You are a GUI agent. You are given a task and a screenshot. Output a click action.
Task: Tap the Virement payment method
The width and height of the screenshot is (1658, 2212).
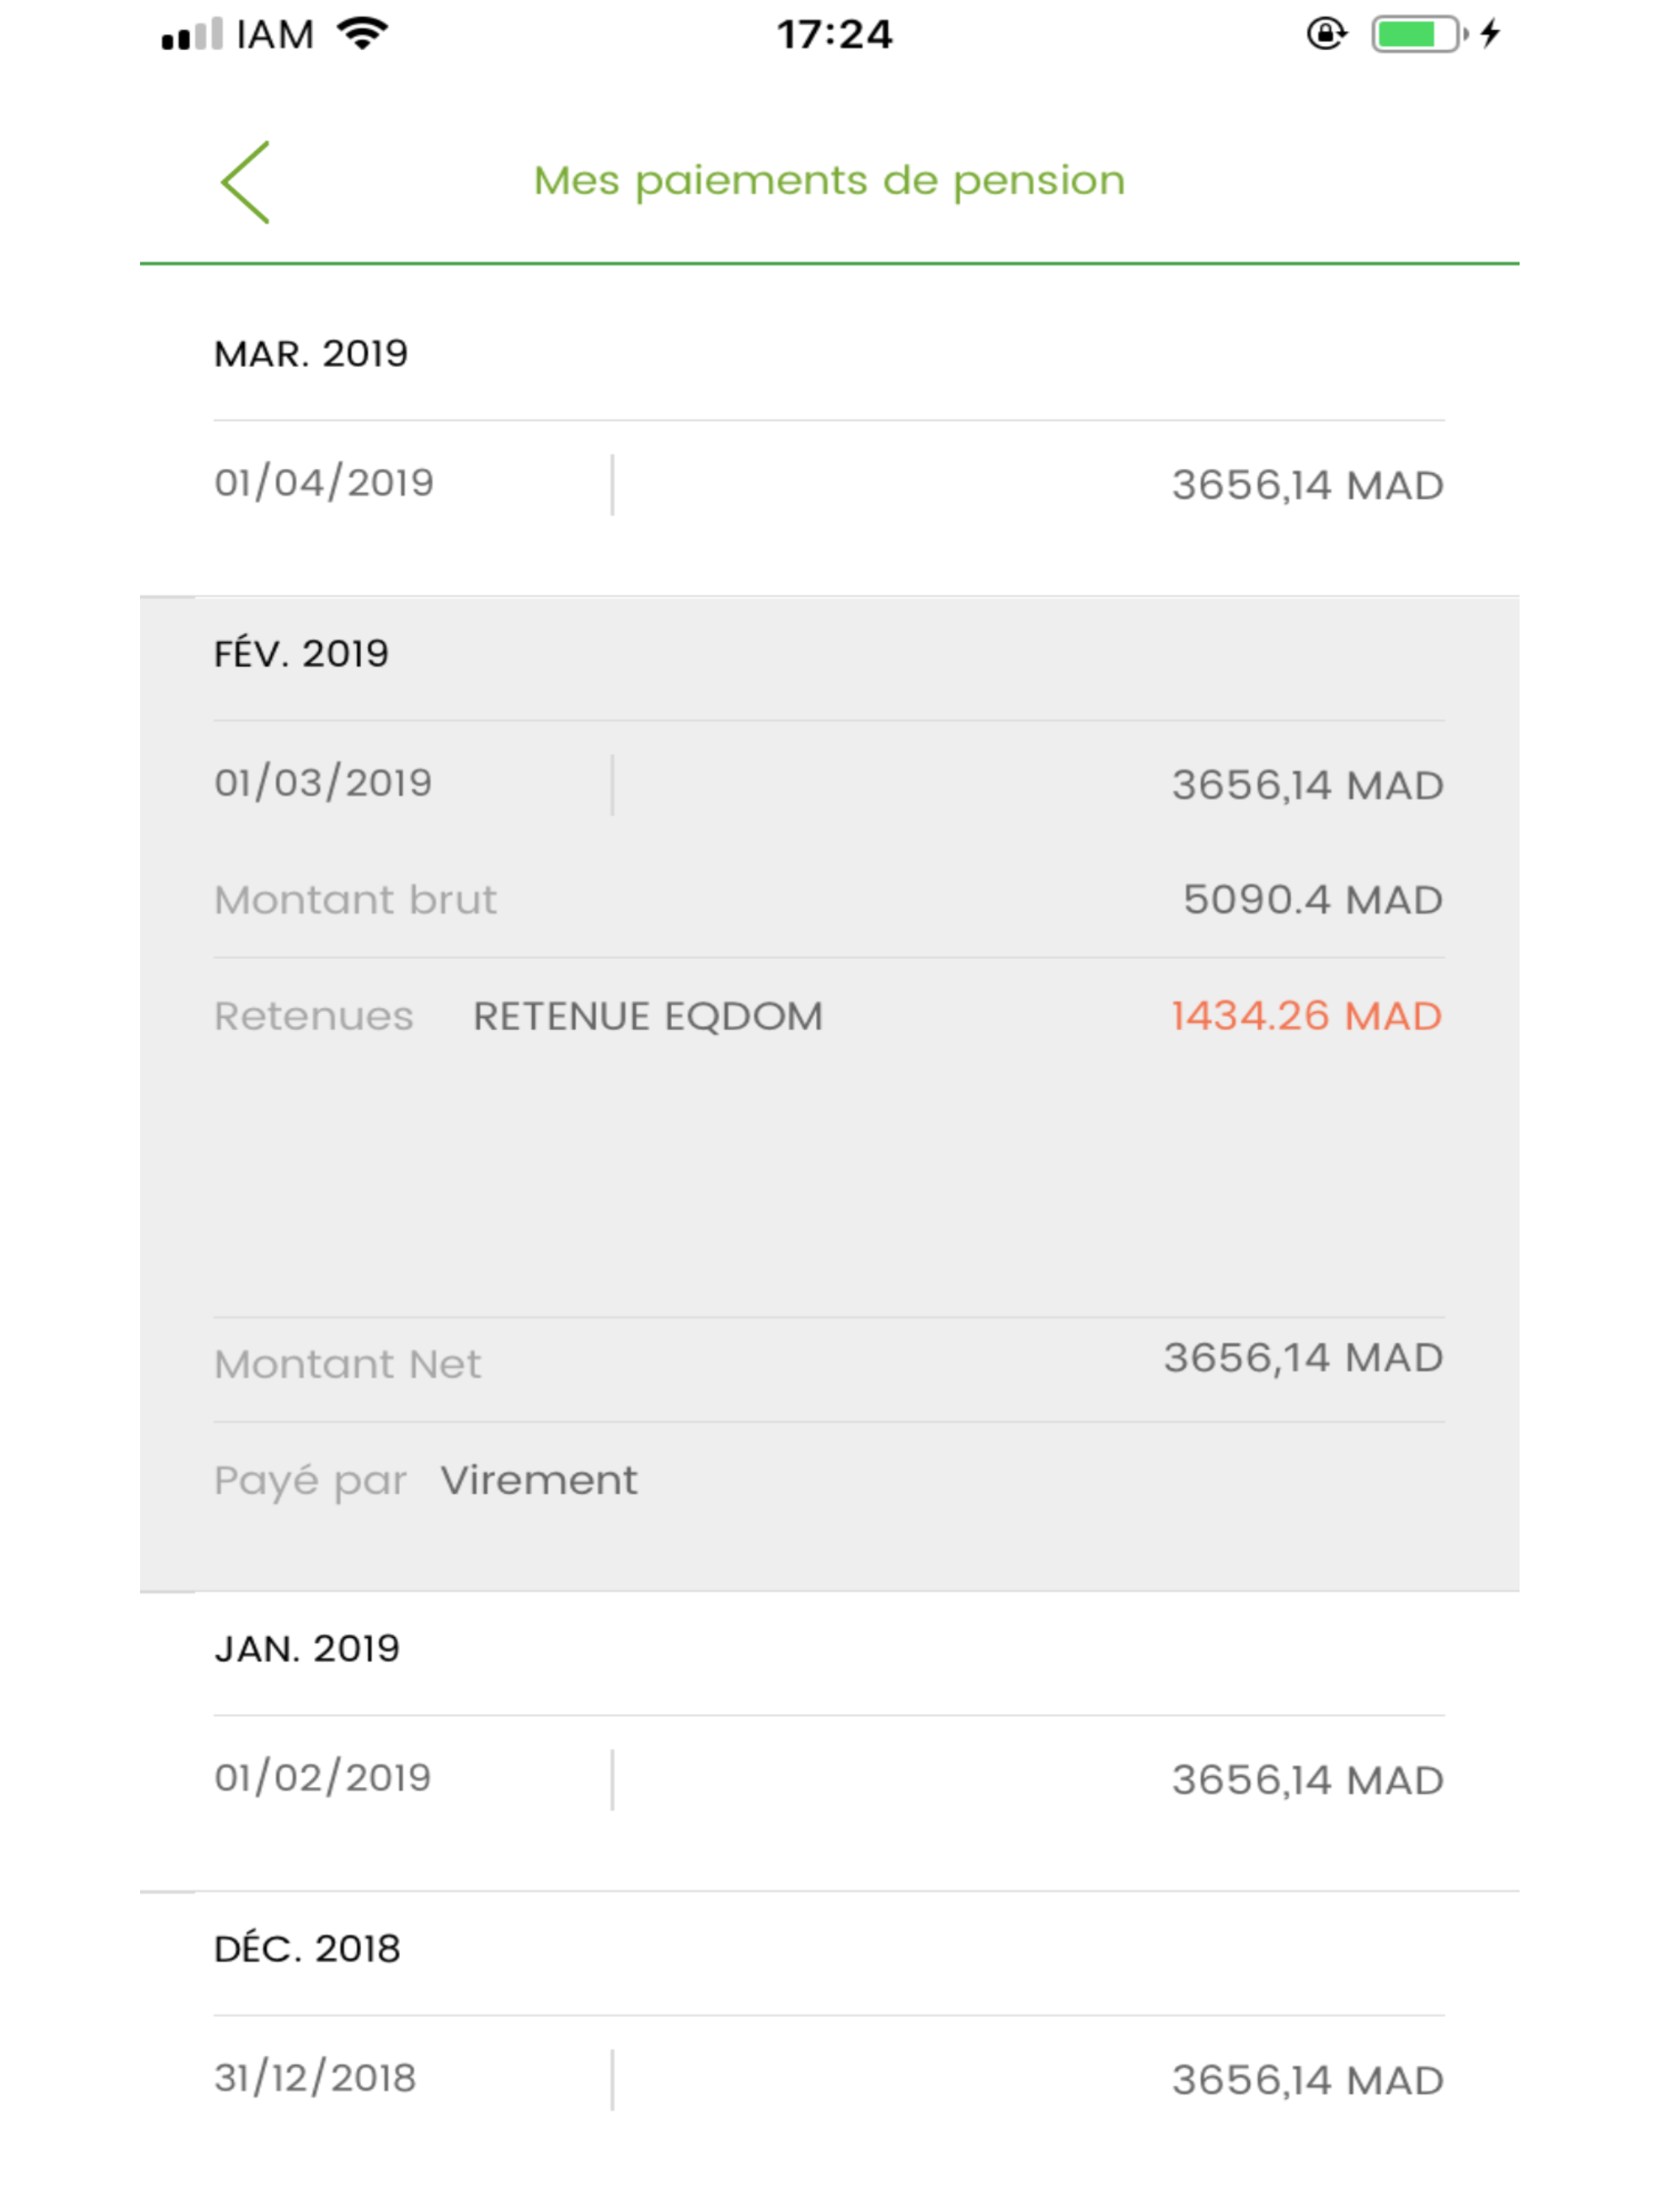(x=539, y=1481)
